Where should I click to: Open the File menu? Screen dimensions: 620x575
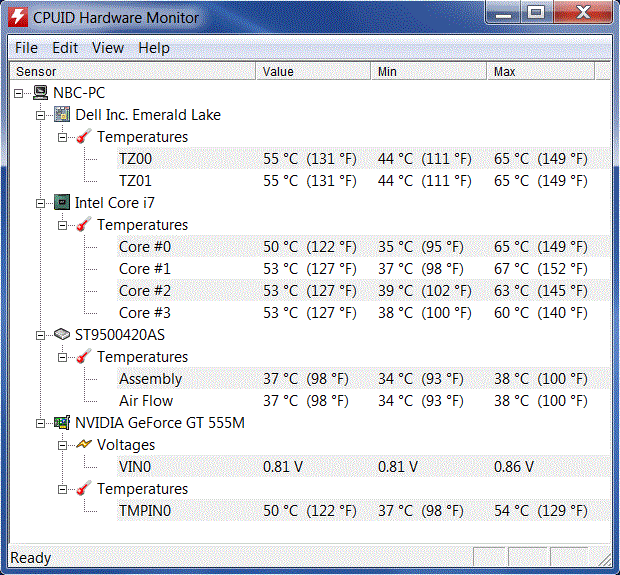point(26,48)
